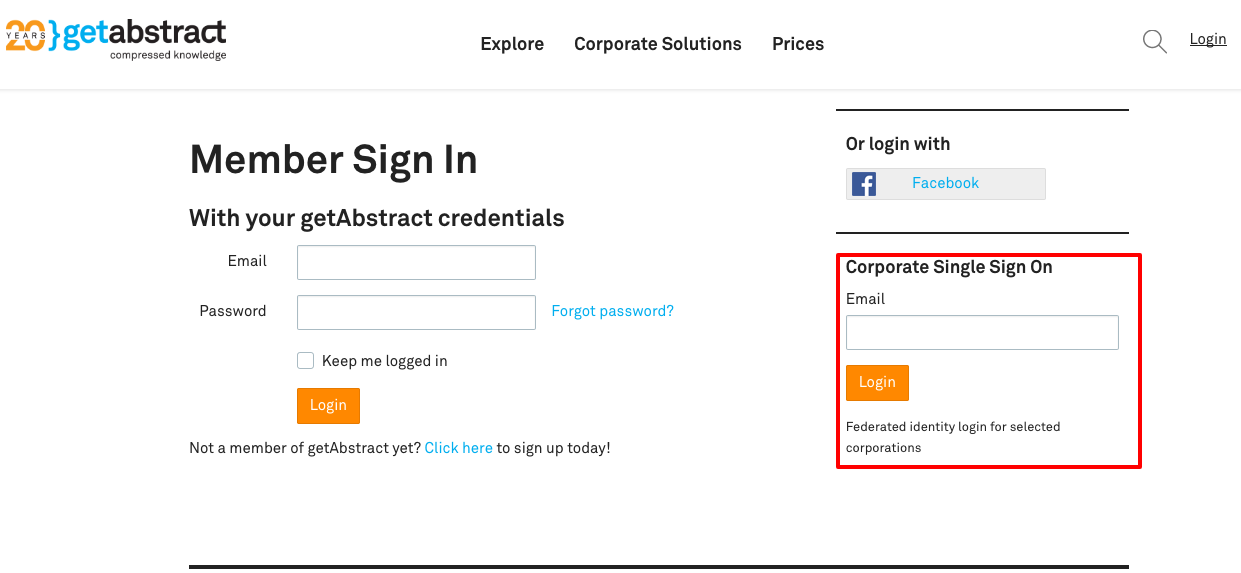Image resolution: width=1241 pixels, height=573 pixels.
Task: Choose the Facebook text to log in
Action: [x=945, y=183]
